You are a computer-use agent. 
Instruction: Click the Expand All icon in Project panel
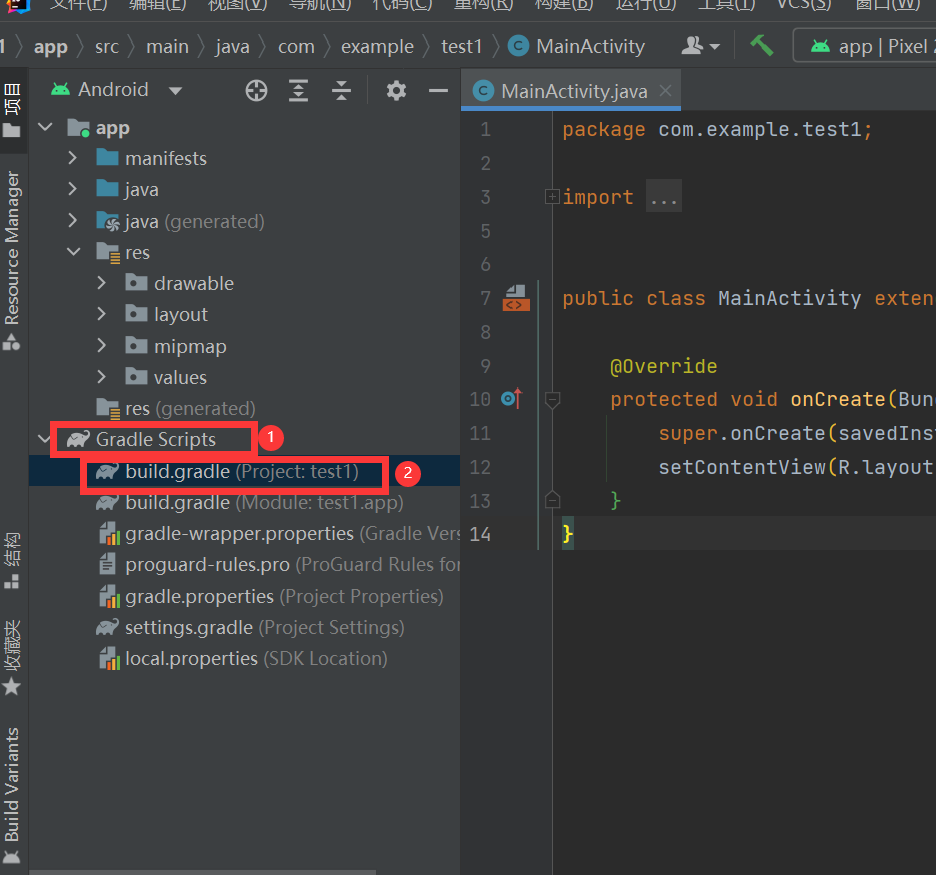click(297, 90)
